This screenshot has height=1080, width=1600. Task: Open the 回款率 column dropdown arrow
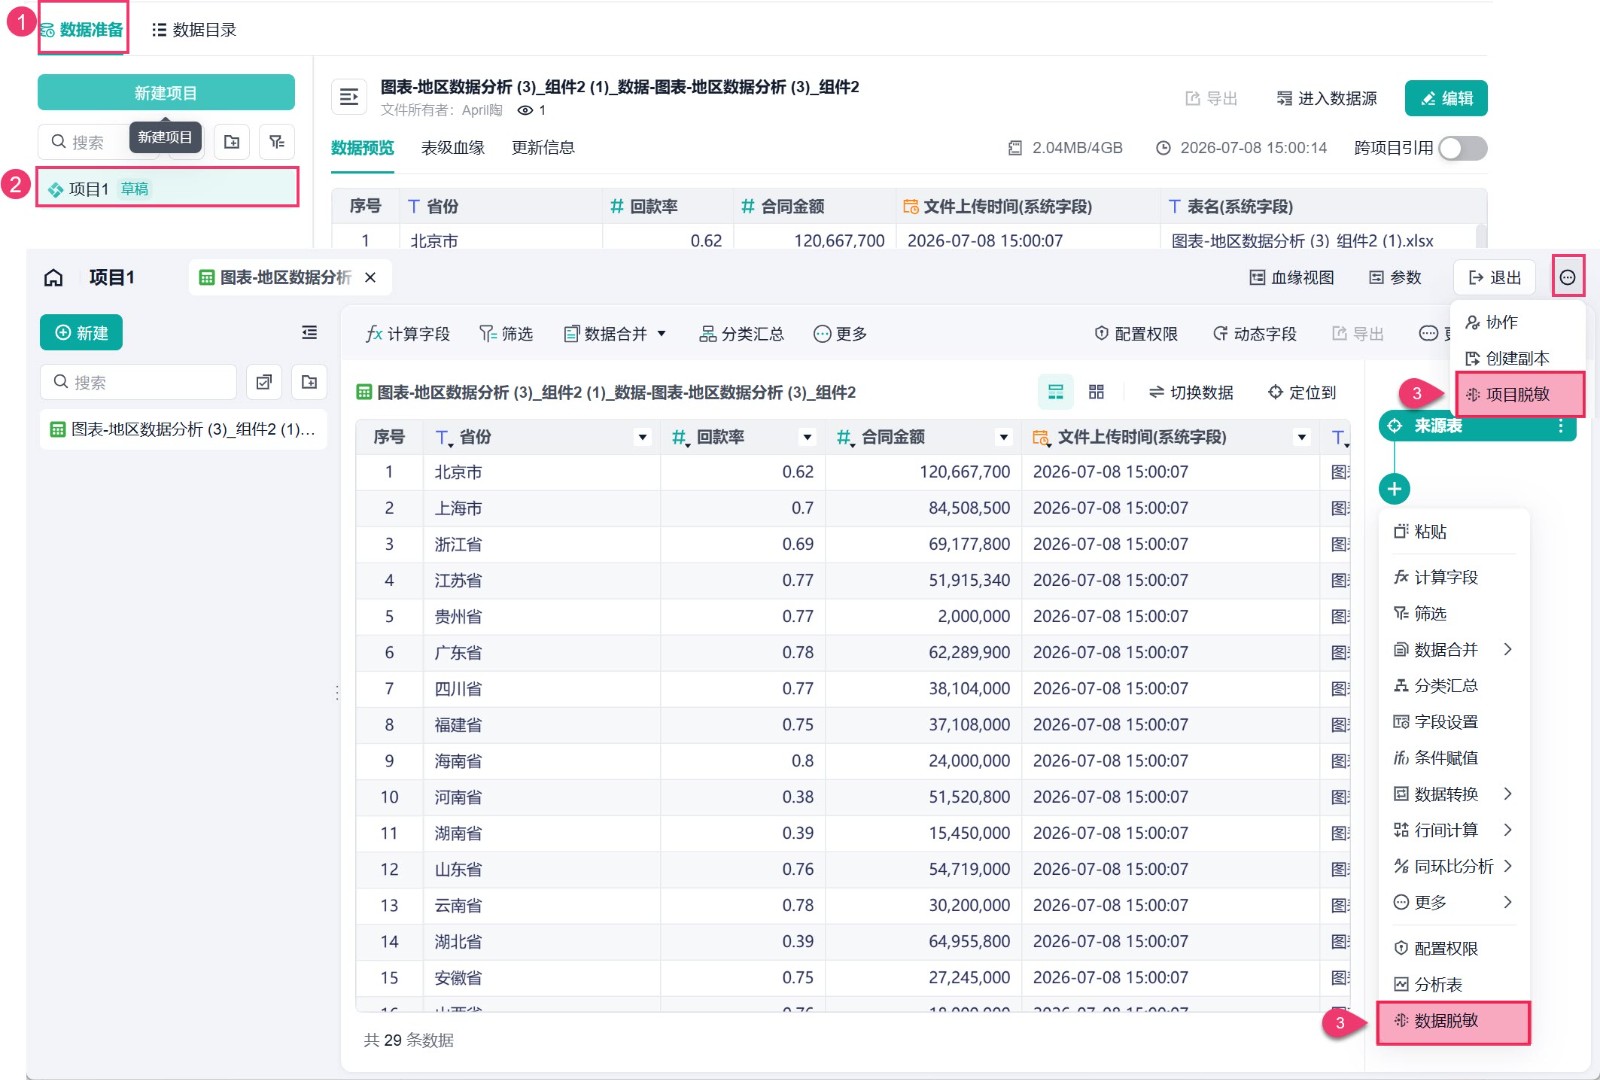pos(807,437)
